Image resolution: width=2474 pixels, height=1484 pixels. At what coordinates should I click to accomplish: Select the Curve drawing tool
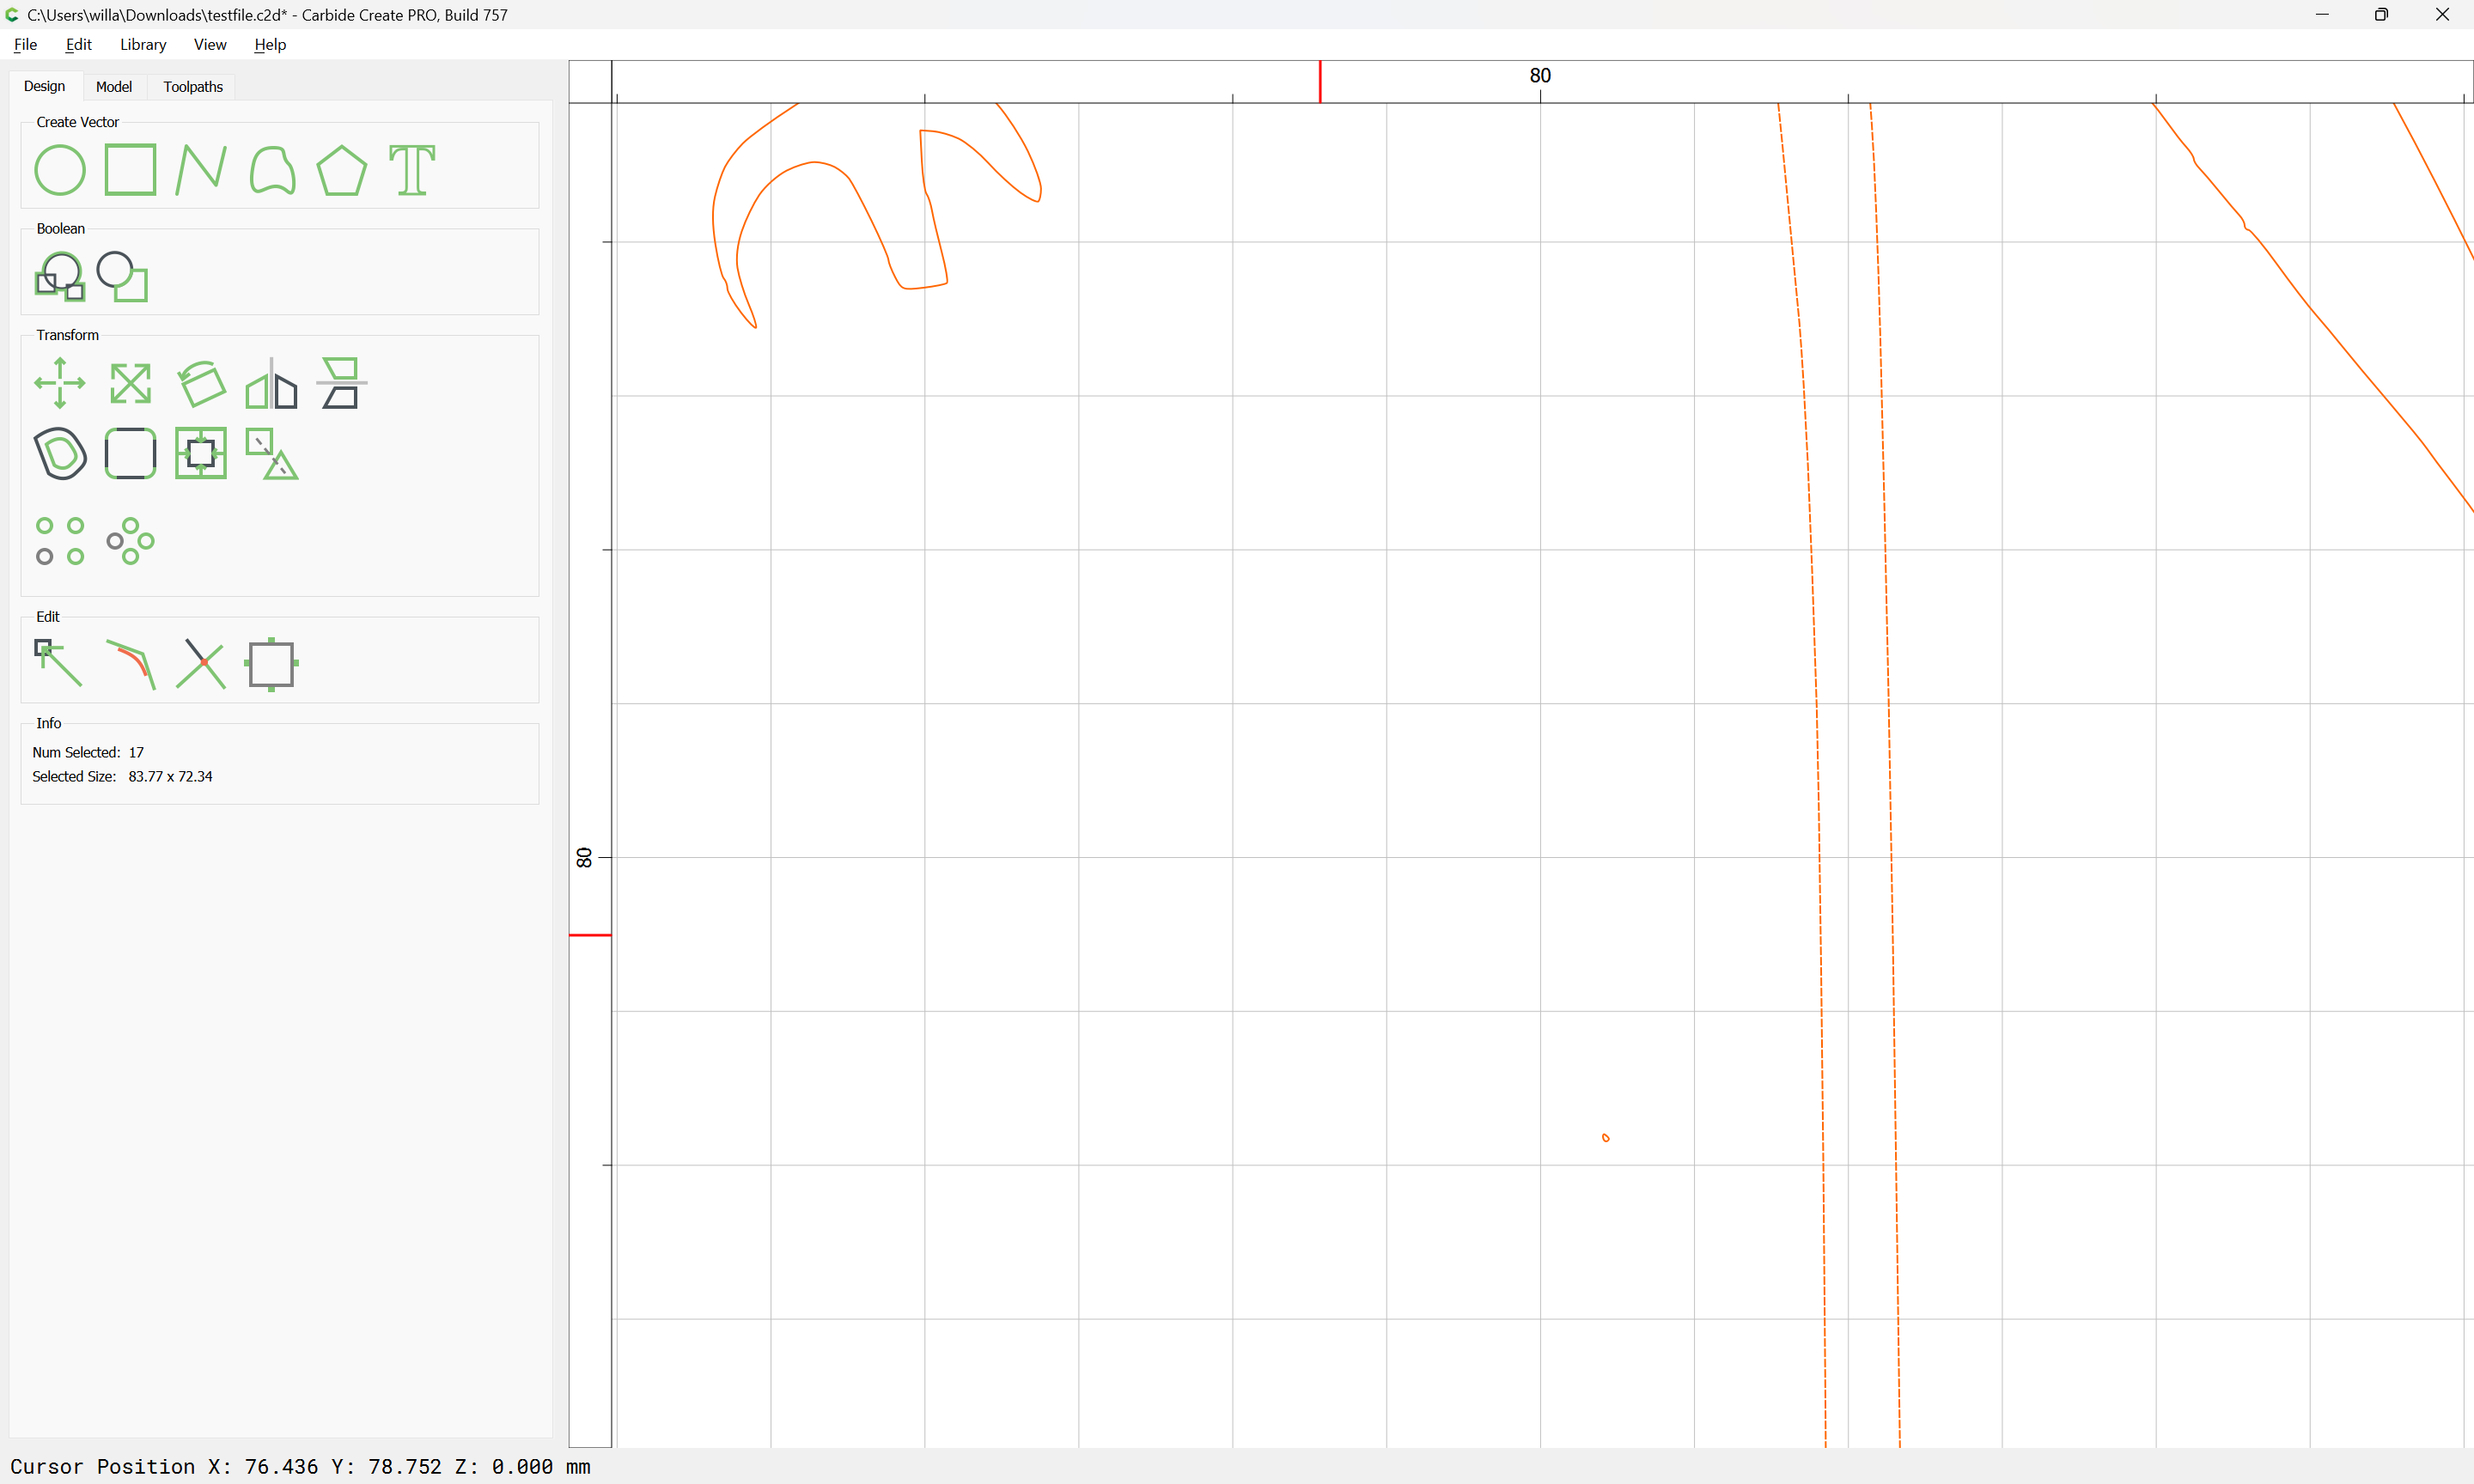pyautogui.click(x=272, y=170)
